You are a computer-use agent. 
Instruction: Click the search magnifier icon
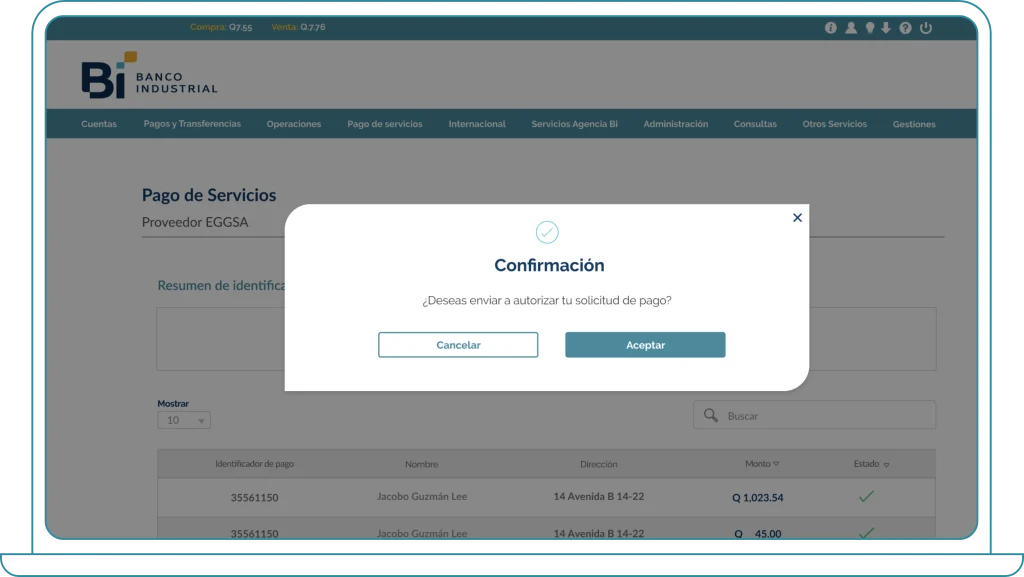pos(711,415)
